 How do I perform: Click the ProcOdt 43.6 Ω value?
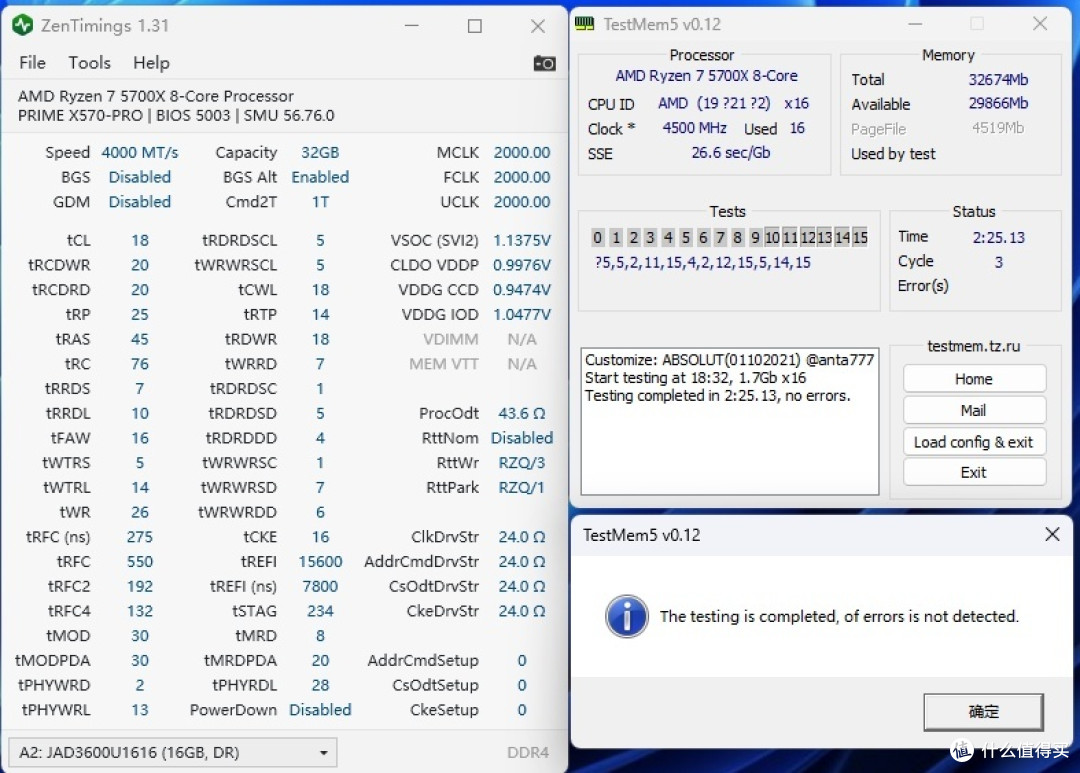pos(522,413)
